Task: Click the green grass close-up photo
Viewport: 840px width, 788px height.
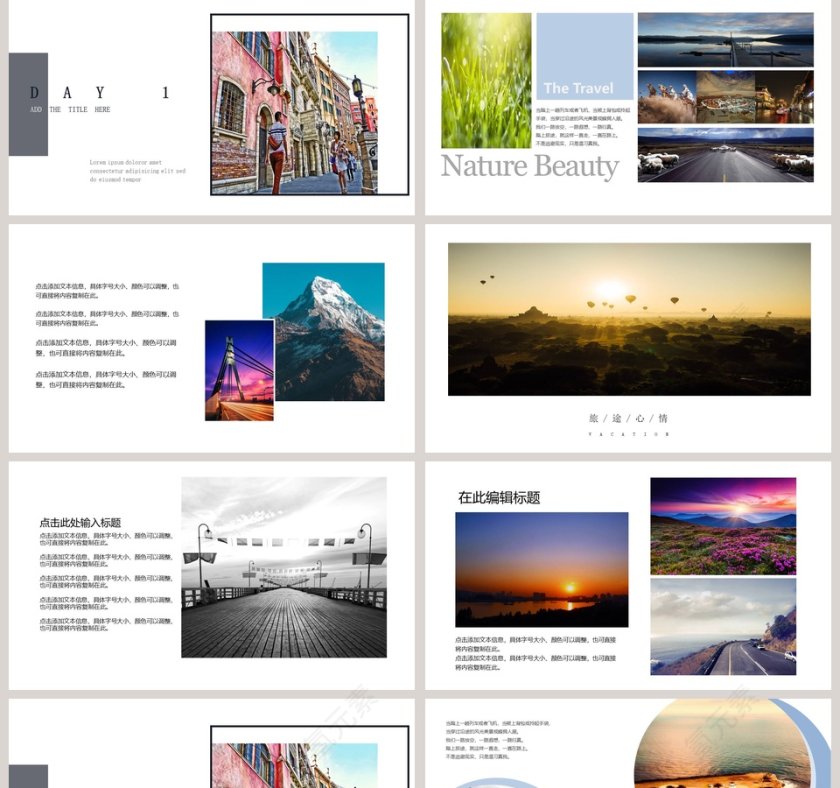Action: [486, 80]
